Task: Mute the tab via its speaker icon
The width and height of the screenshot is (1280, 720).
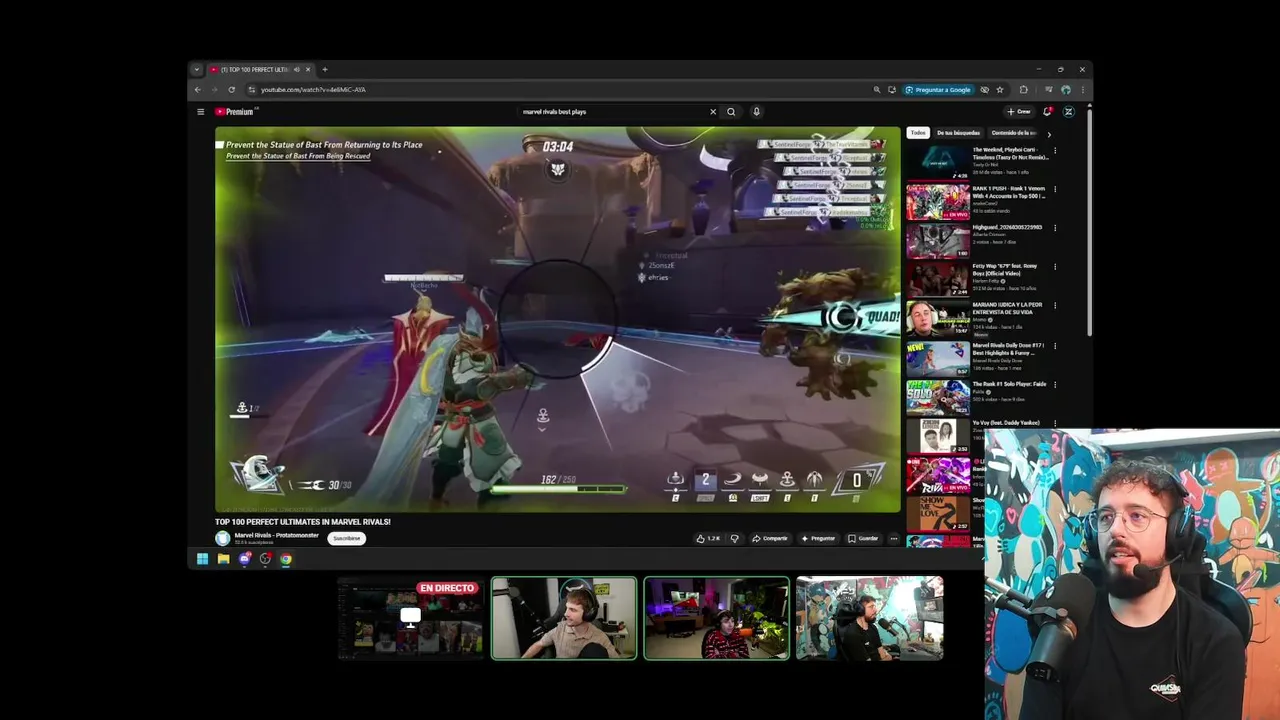Action: click(297, 70)
